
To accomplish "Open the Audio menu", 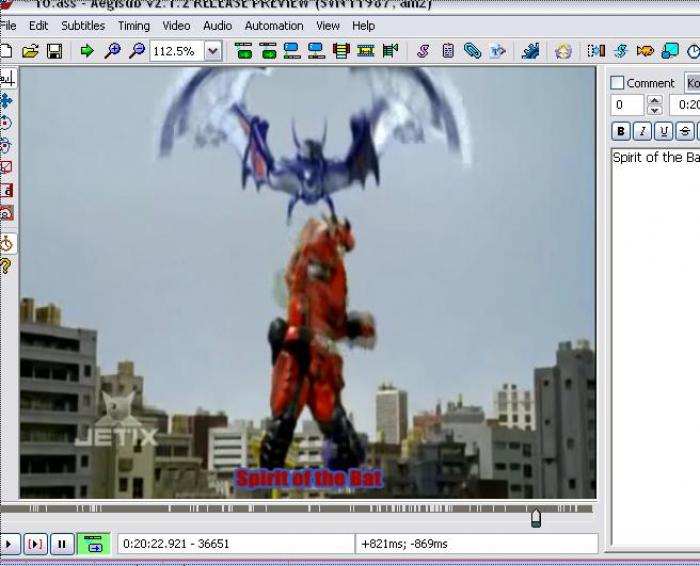I will click(x=217, y=26).
